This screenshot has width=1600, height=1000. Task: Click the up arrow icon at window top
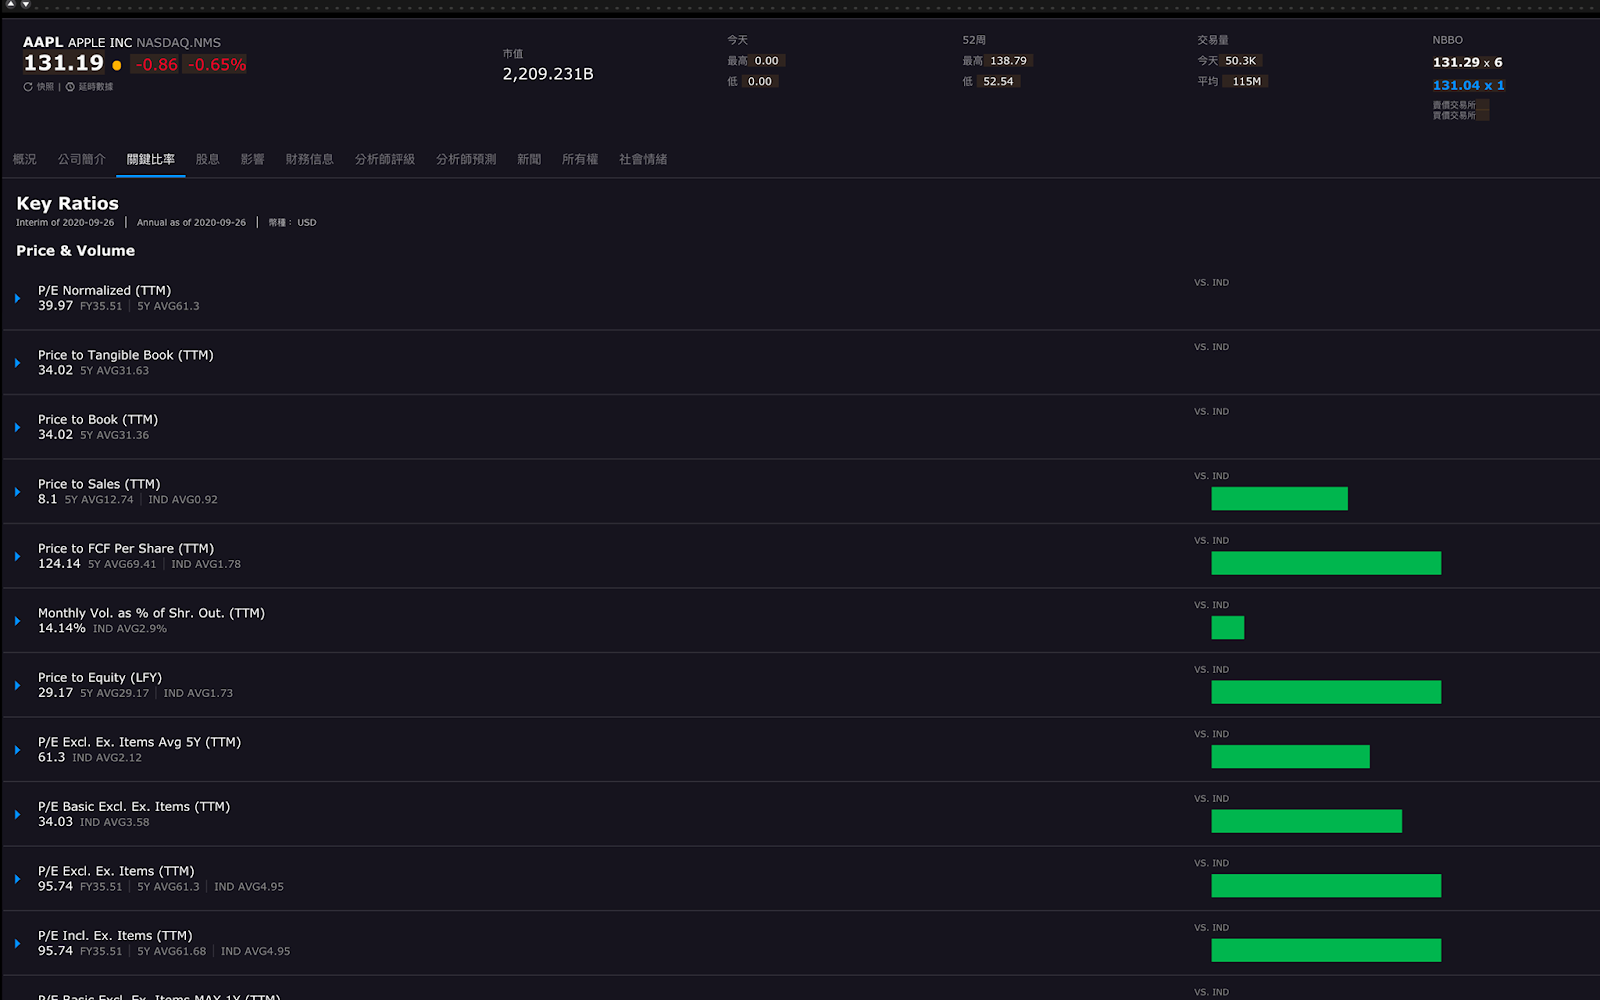11,5
